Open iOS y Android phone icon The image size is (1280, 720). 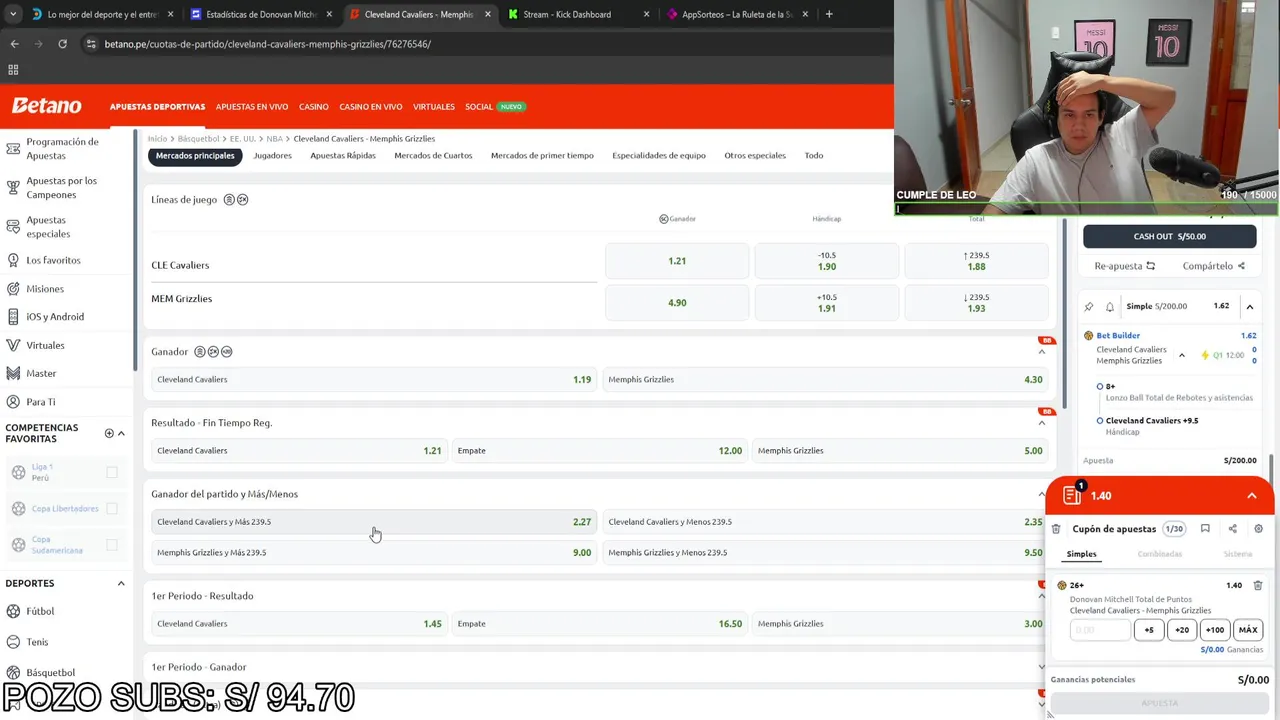tap(13, 316)
